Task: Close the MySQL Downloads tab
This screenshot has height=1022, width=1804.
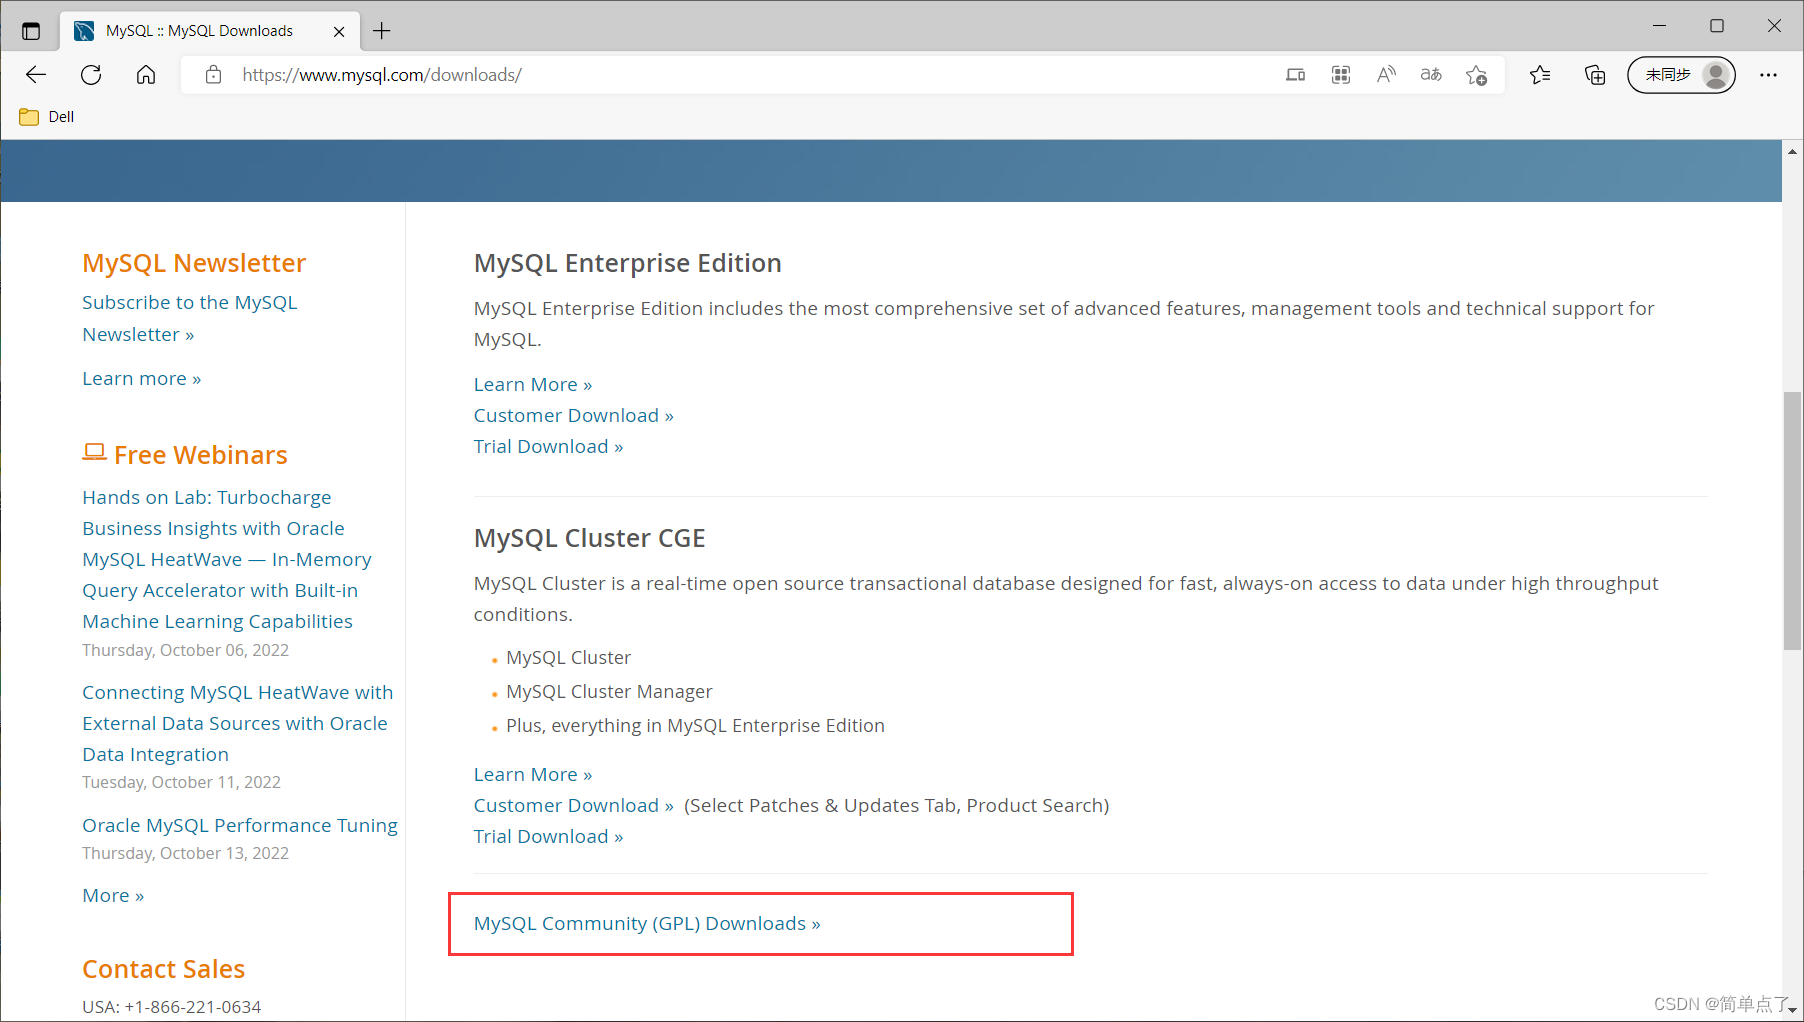Action: coord(339,31)
